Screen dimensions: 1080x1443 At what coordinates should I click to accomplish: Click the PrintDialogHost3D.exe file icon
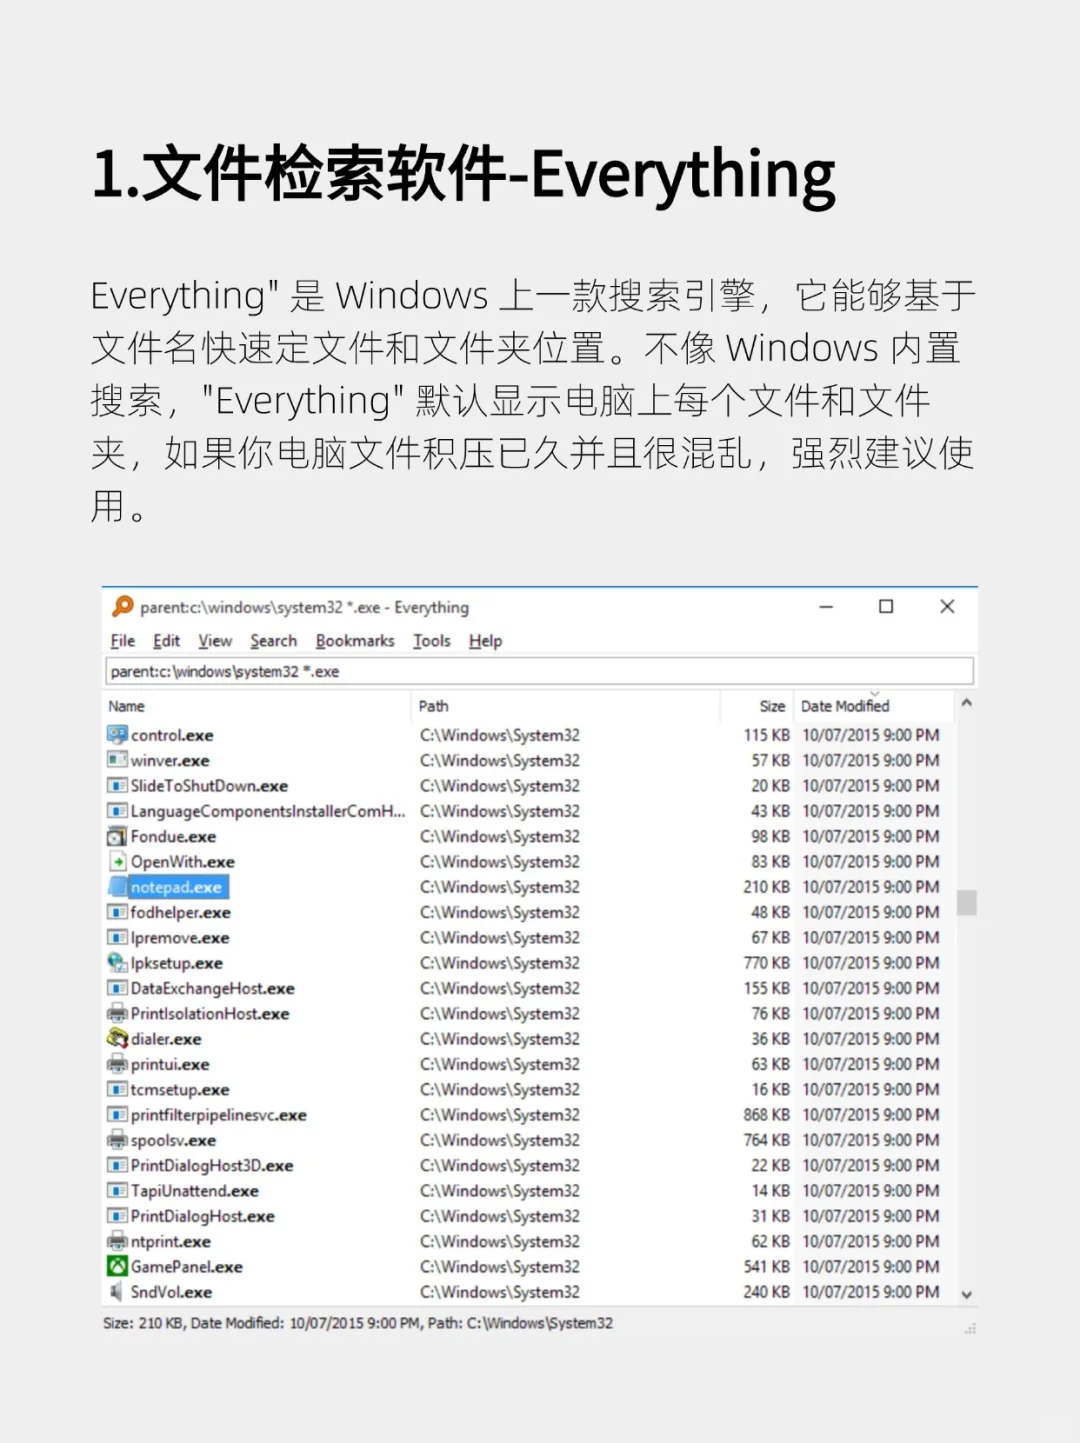[117, 1165]
